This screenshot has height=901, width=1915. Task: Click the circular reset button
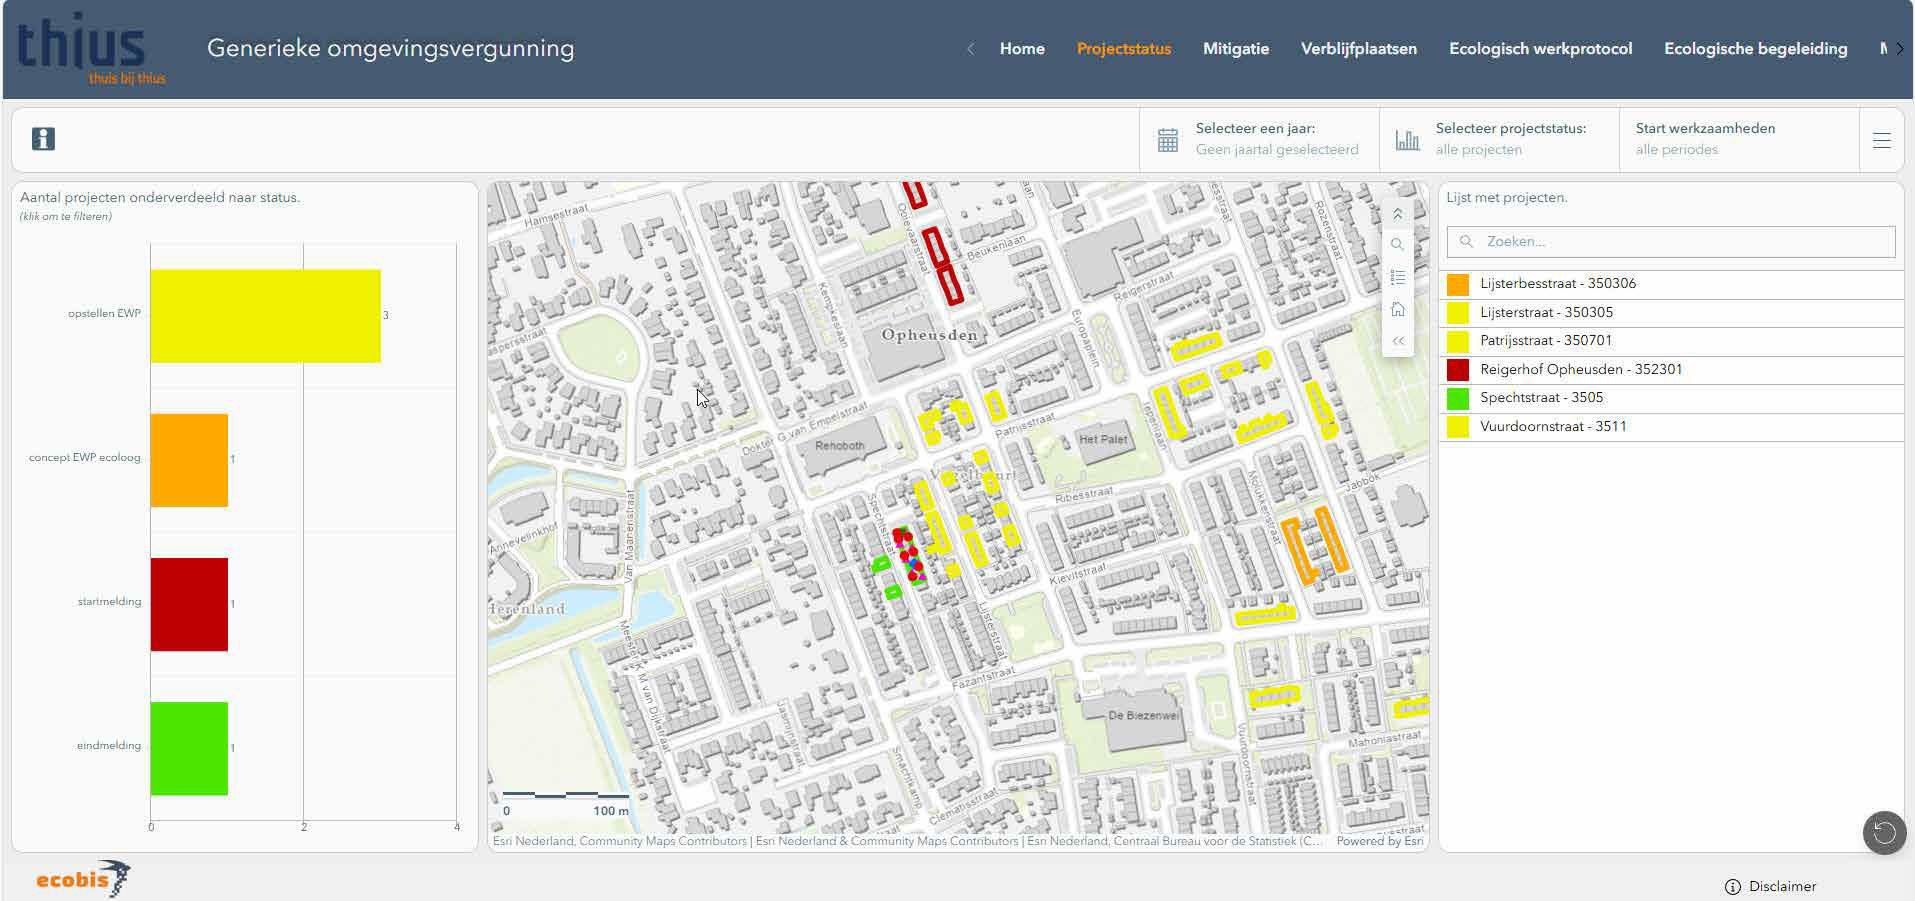[1884, 832]
